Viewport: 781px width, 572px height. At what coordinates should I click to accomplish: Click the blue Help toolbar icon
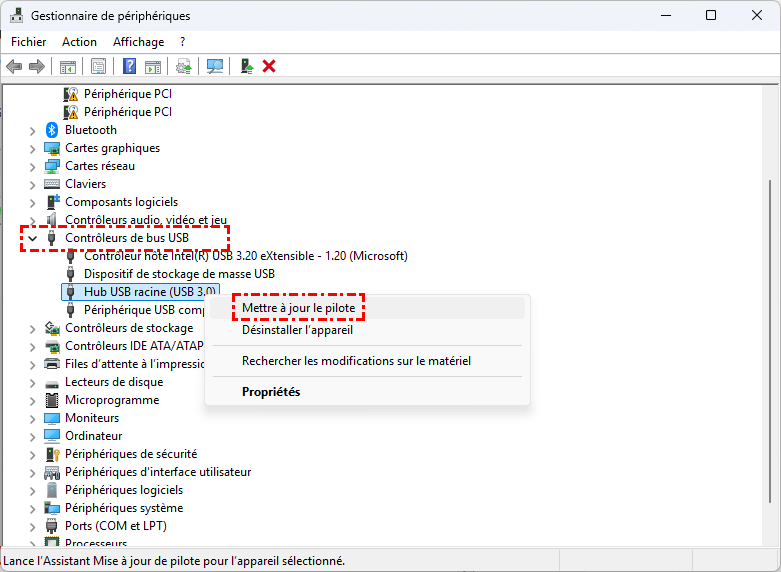(129, 66)
